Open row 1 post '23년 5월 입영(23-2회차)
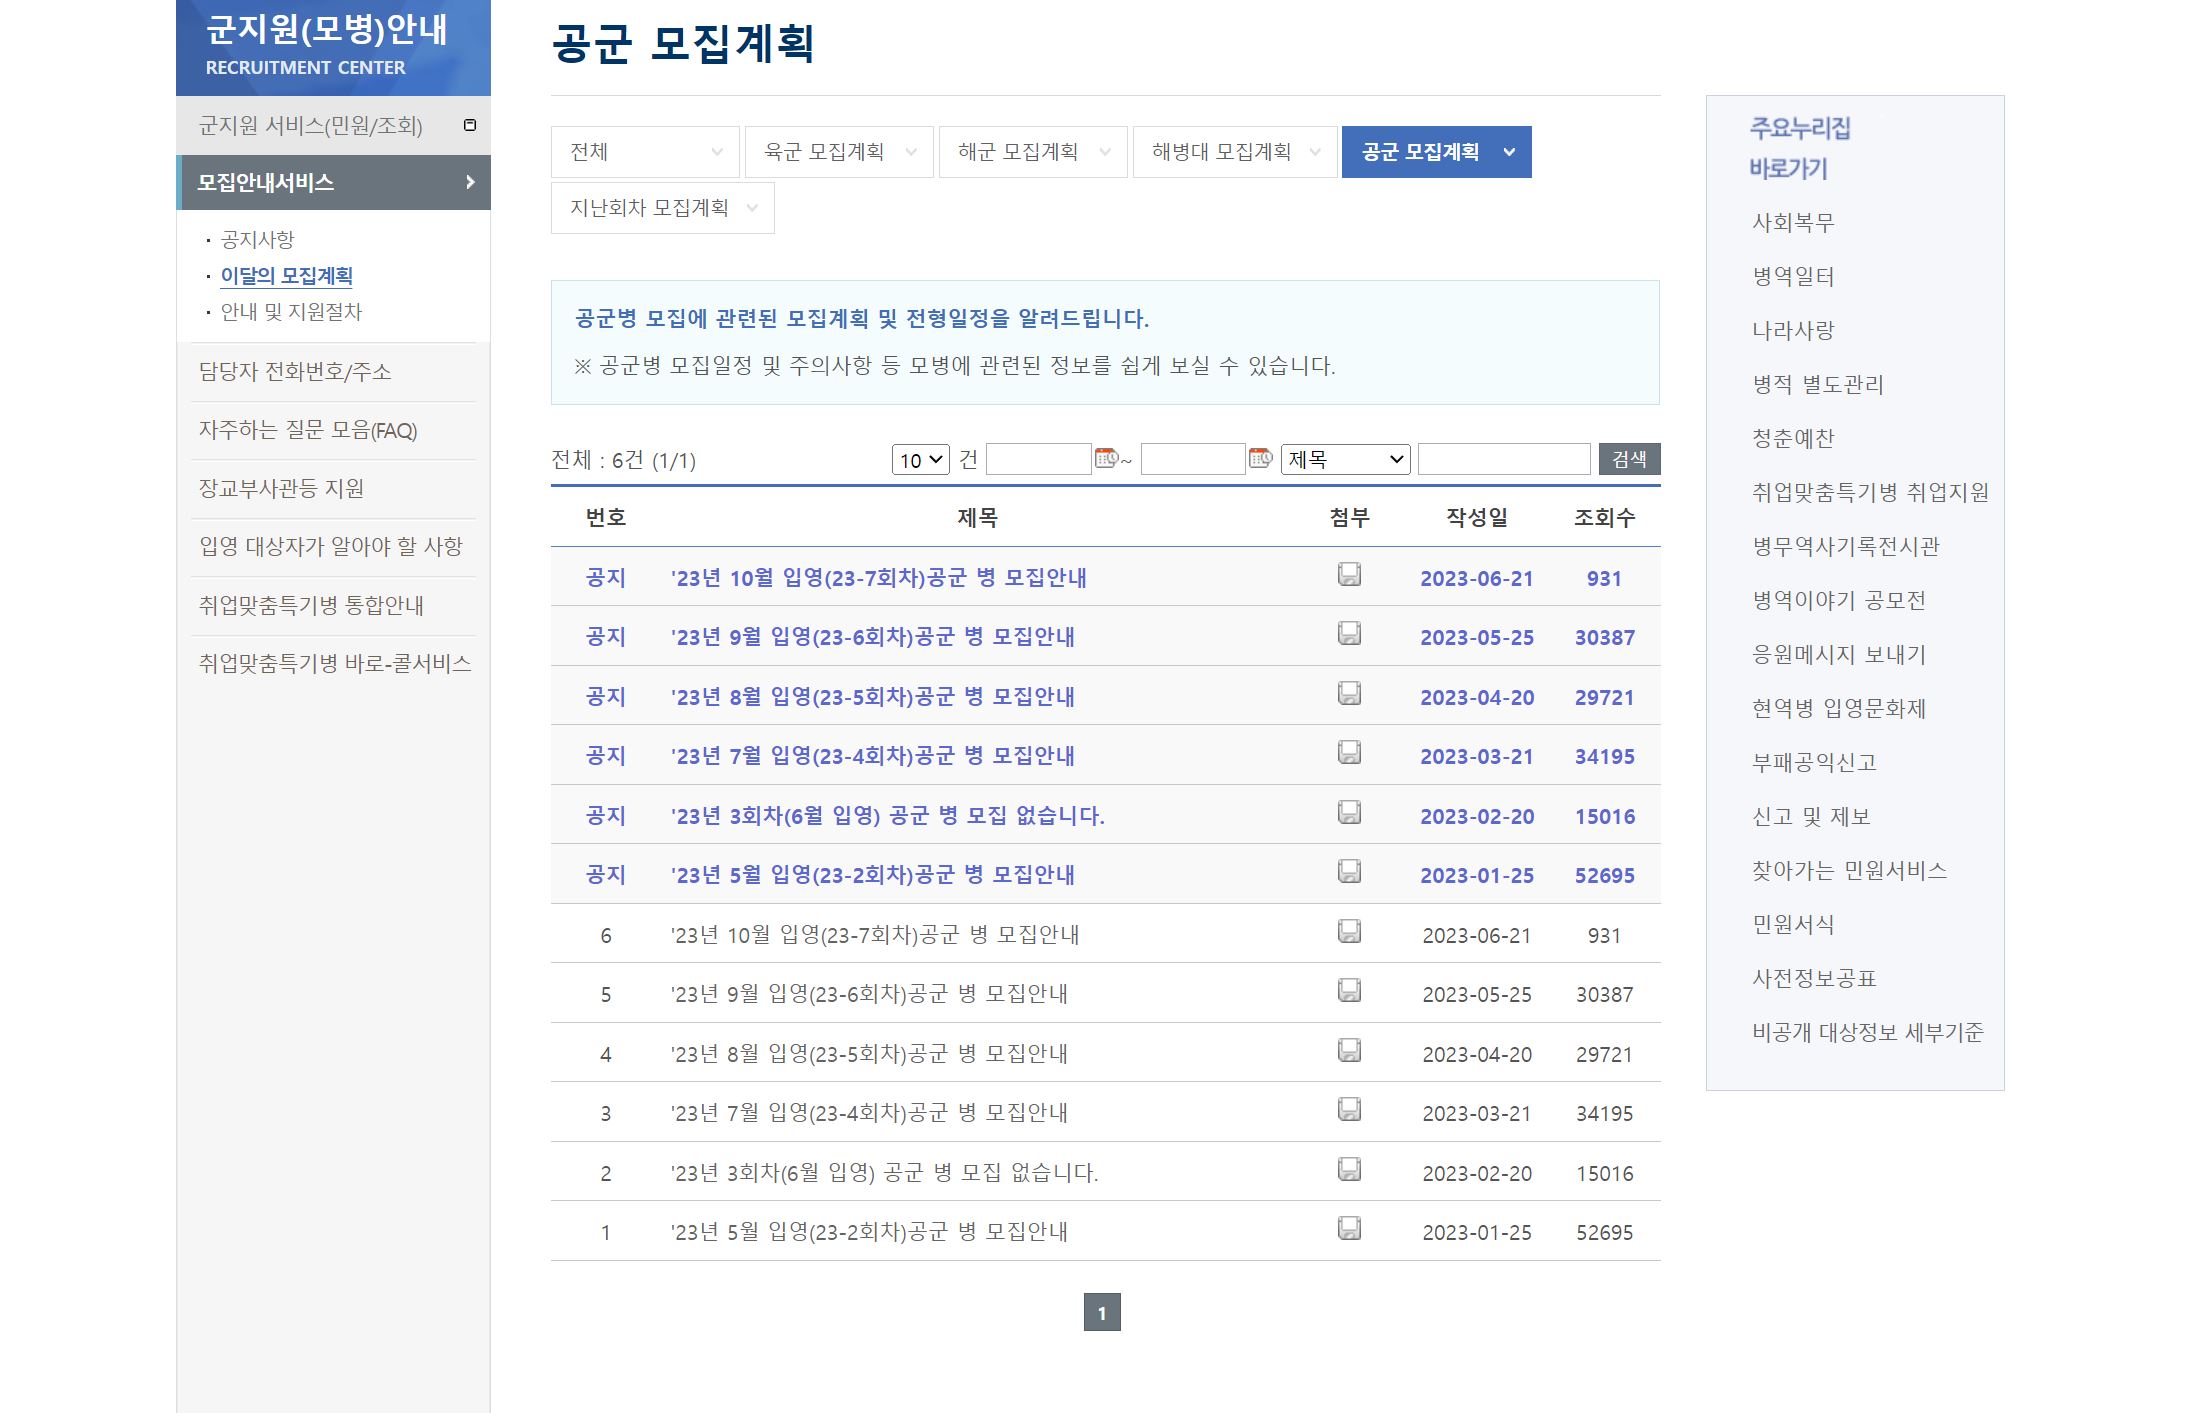This screenshot has height=1413, width=2195. click(x=869, y=1232)
